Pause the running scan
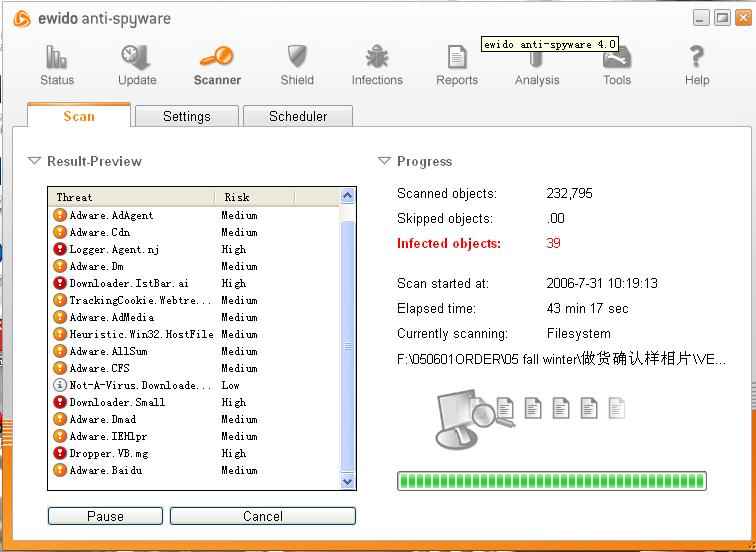Viewport: 756px width, 552px height. tap(105, 516)
